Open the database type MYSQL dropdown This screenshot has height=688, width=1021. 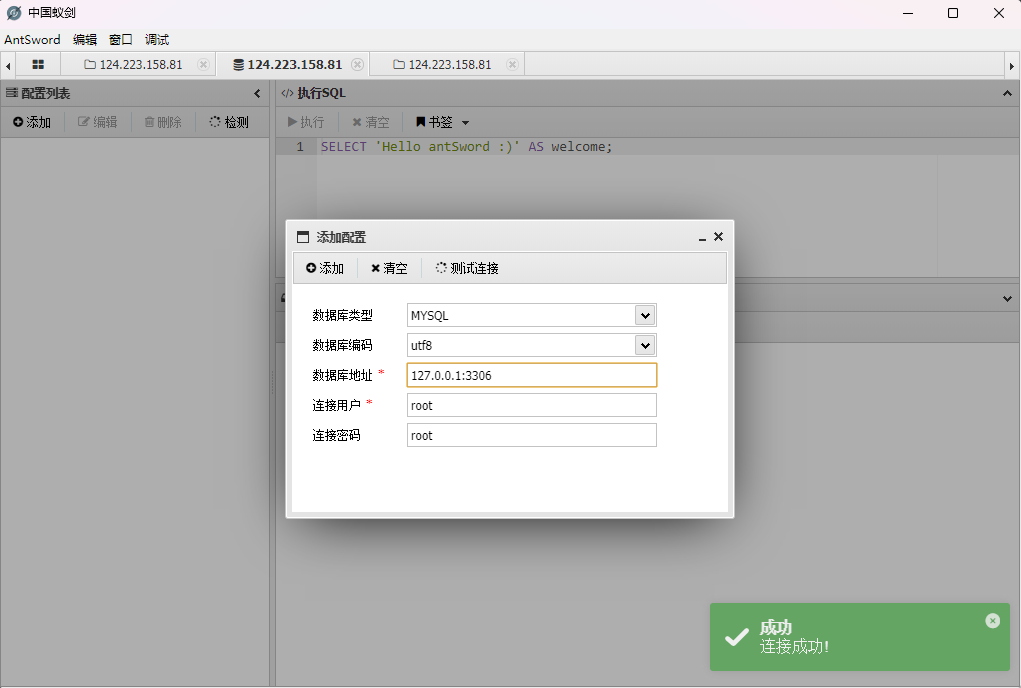(644, 315)
